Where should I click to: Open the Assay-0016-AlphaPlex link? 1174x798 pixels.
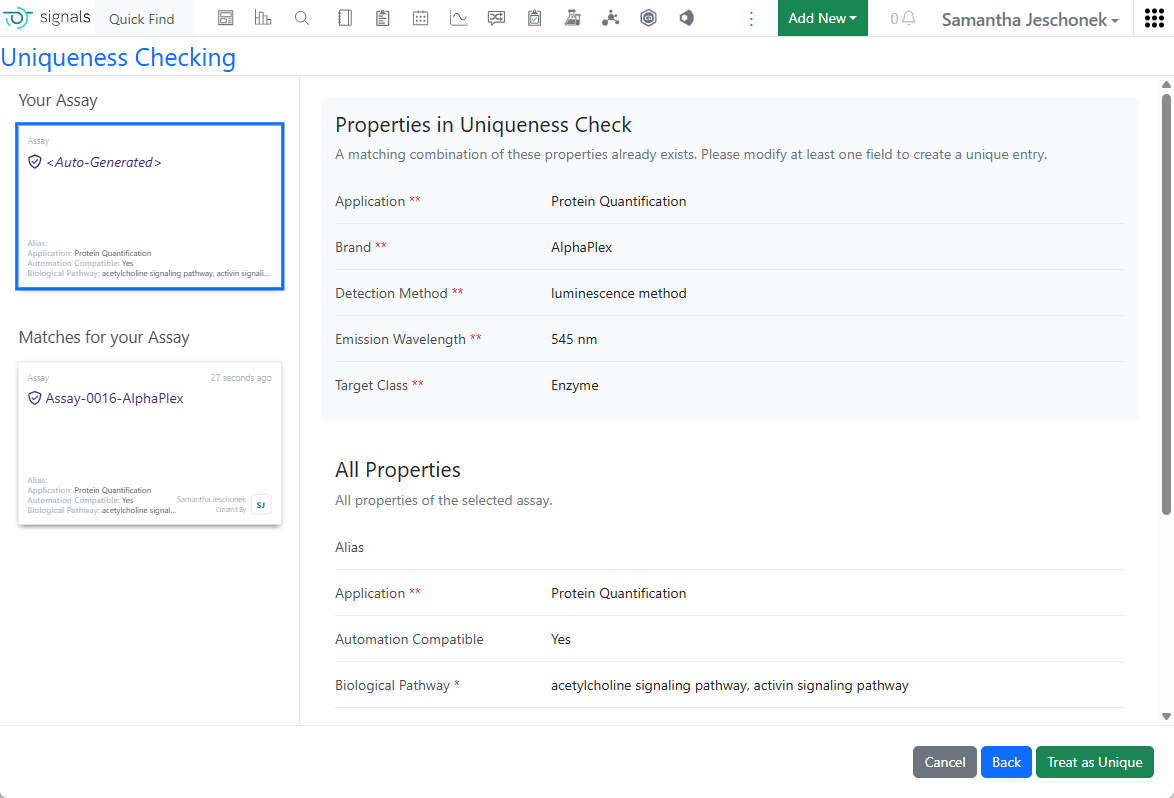pyautogui.click(x=115, y=398)
